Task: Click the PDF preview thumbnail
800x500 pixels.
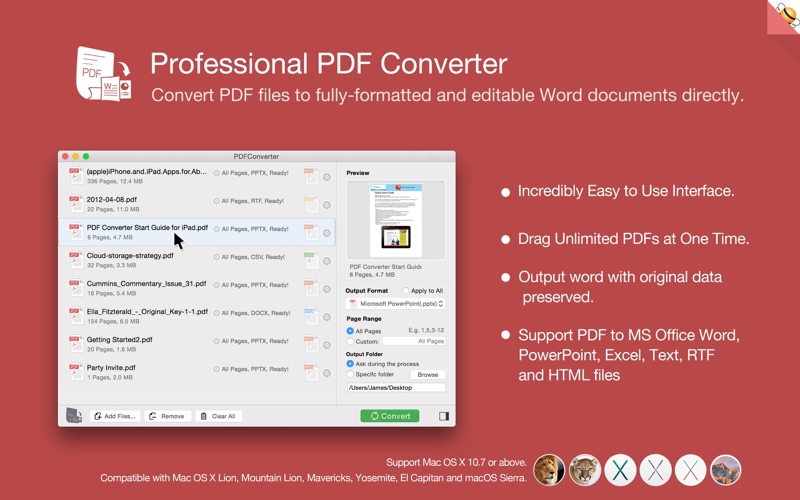Action: click(395, 220)
